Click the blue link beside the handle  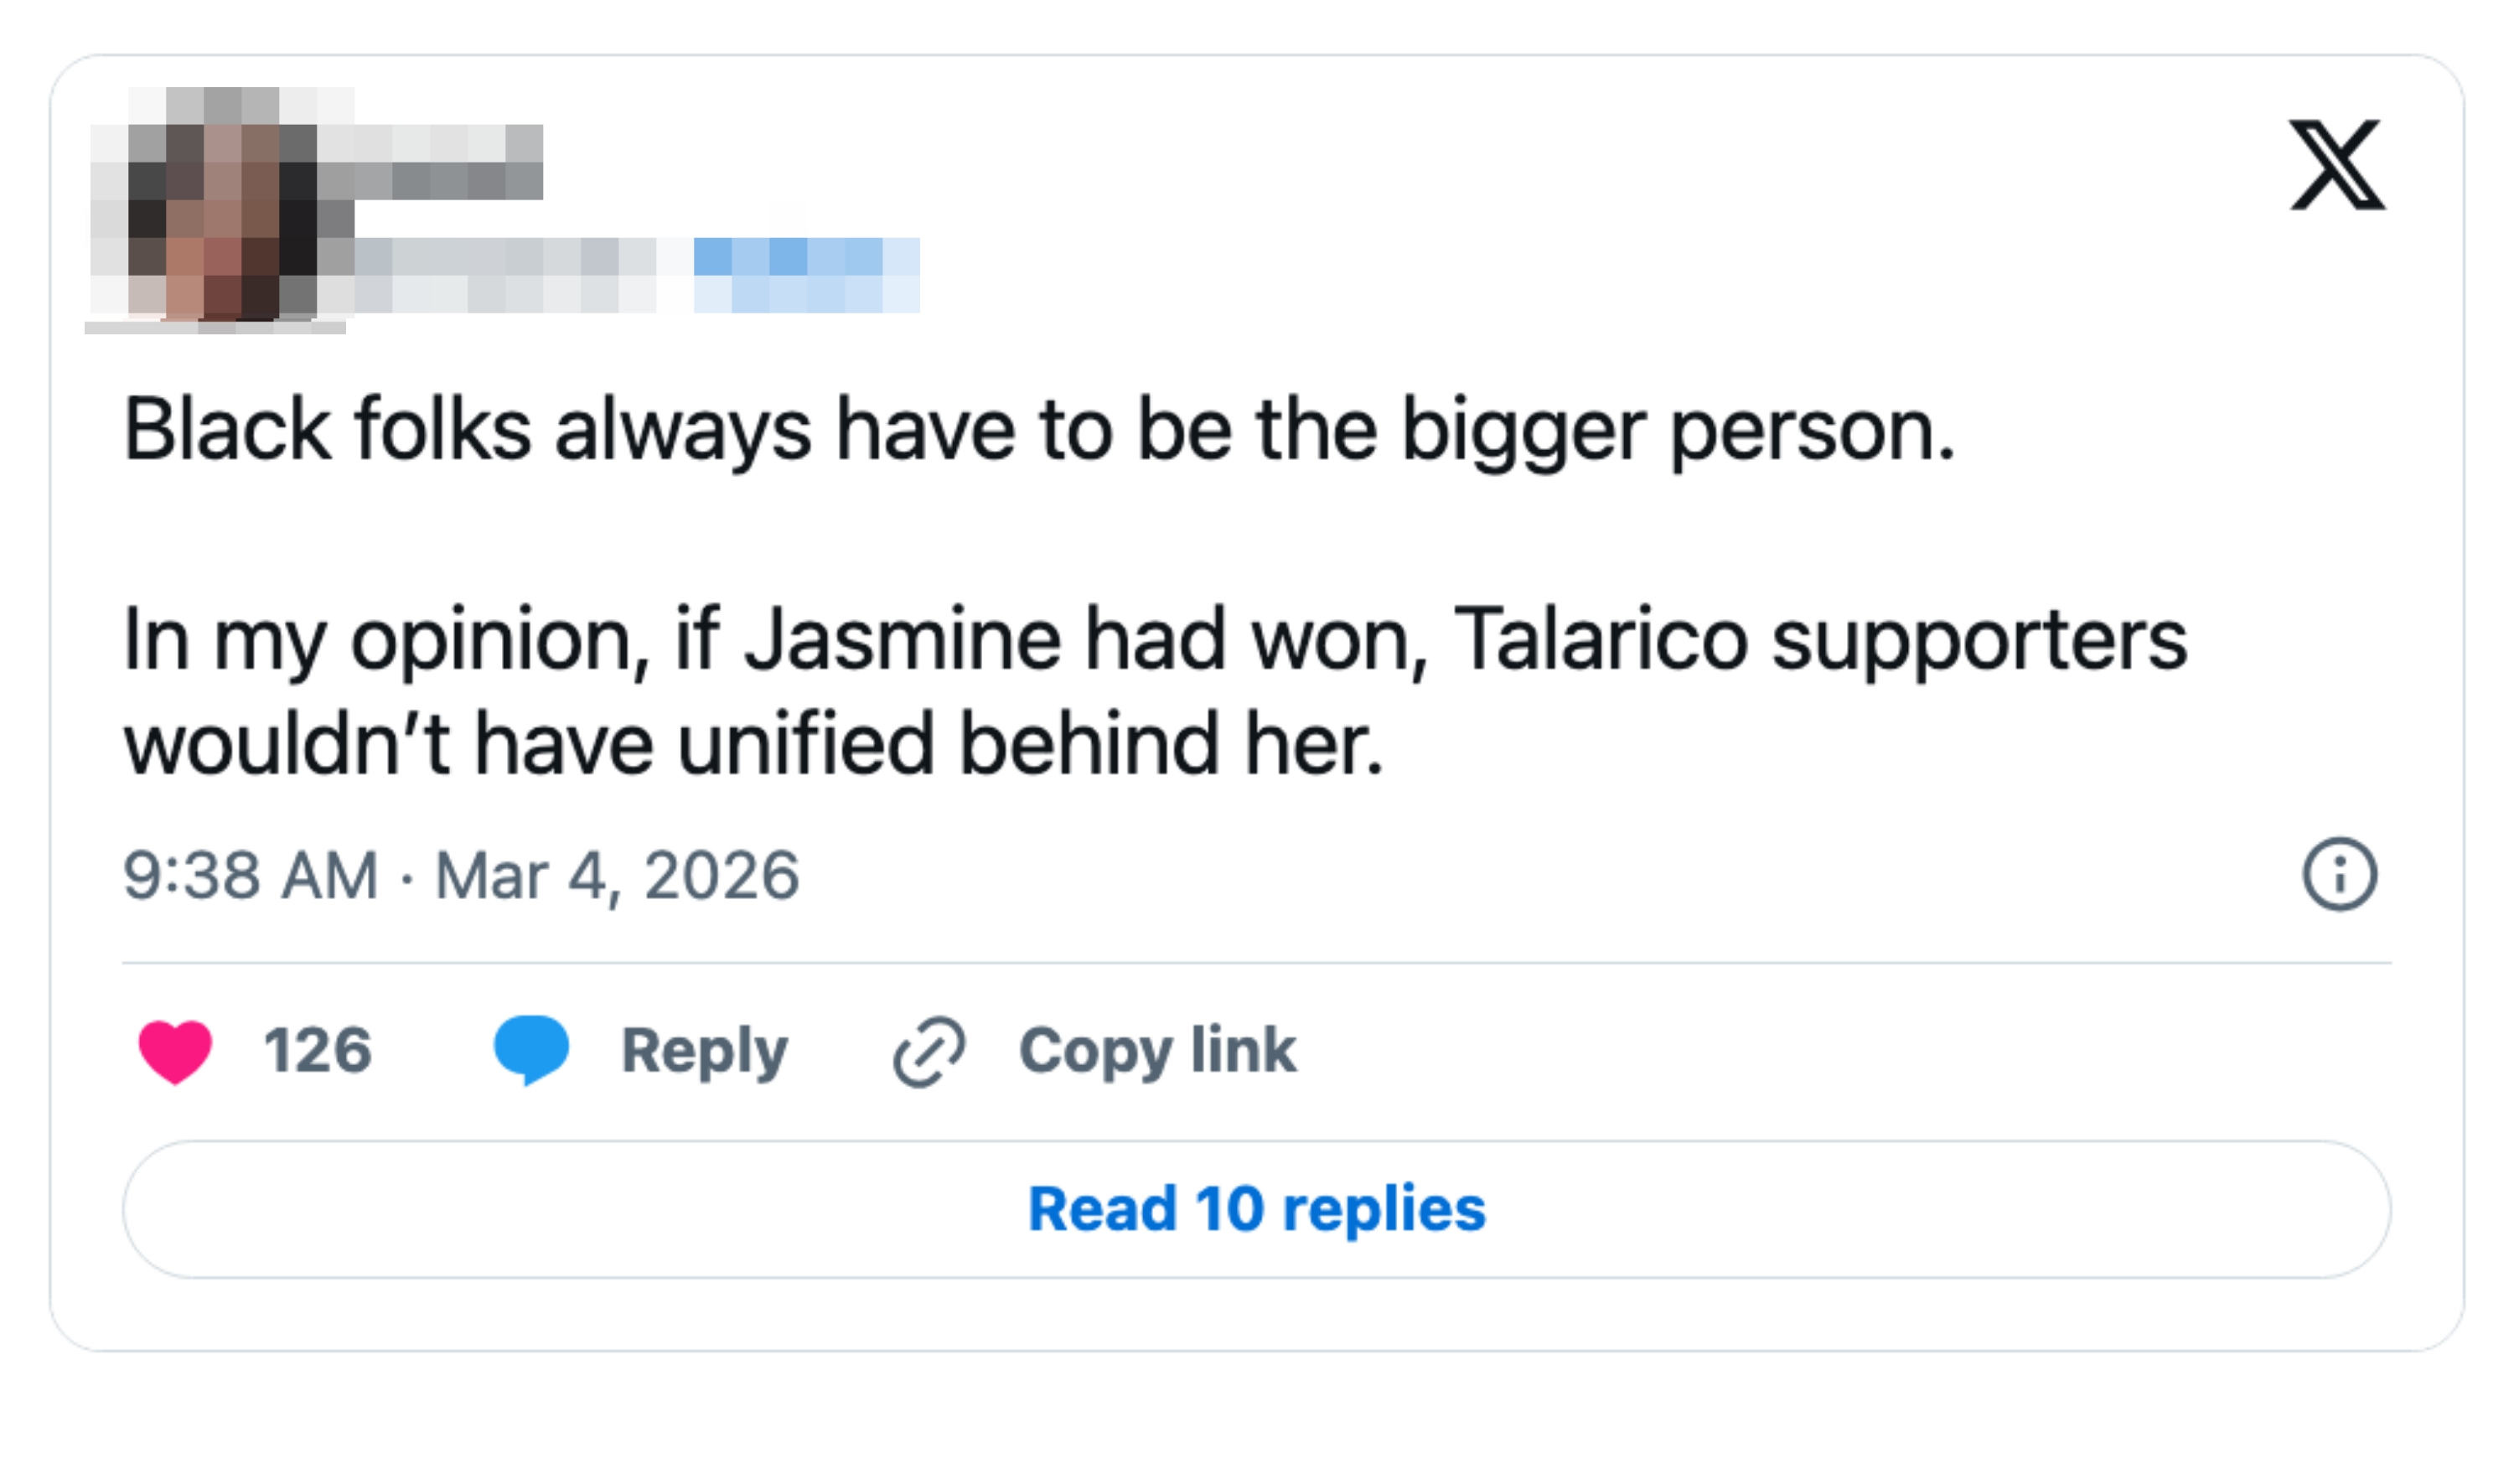coord(805,274)
